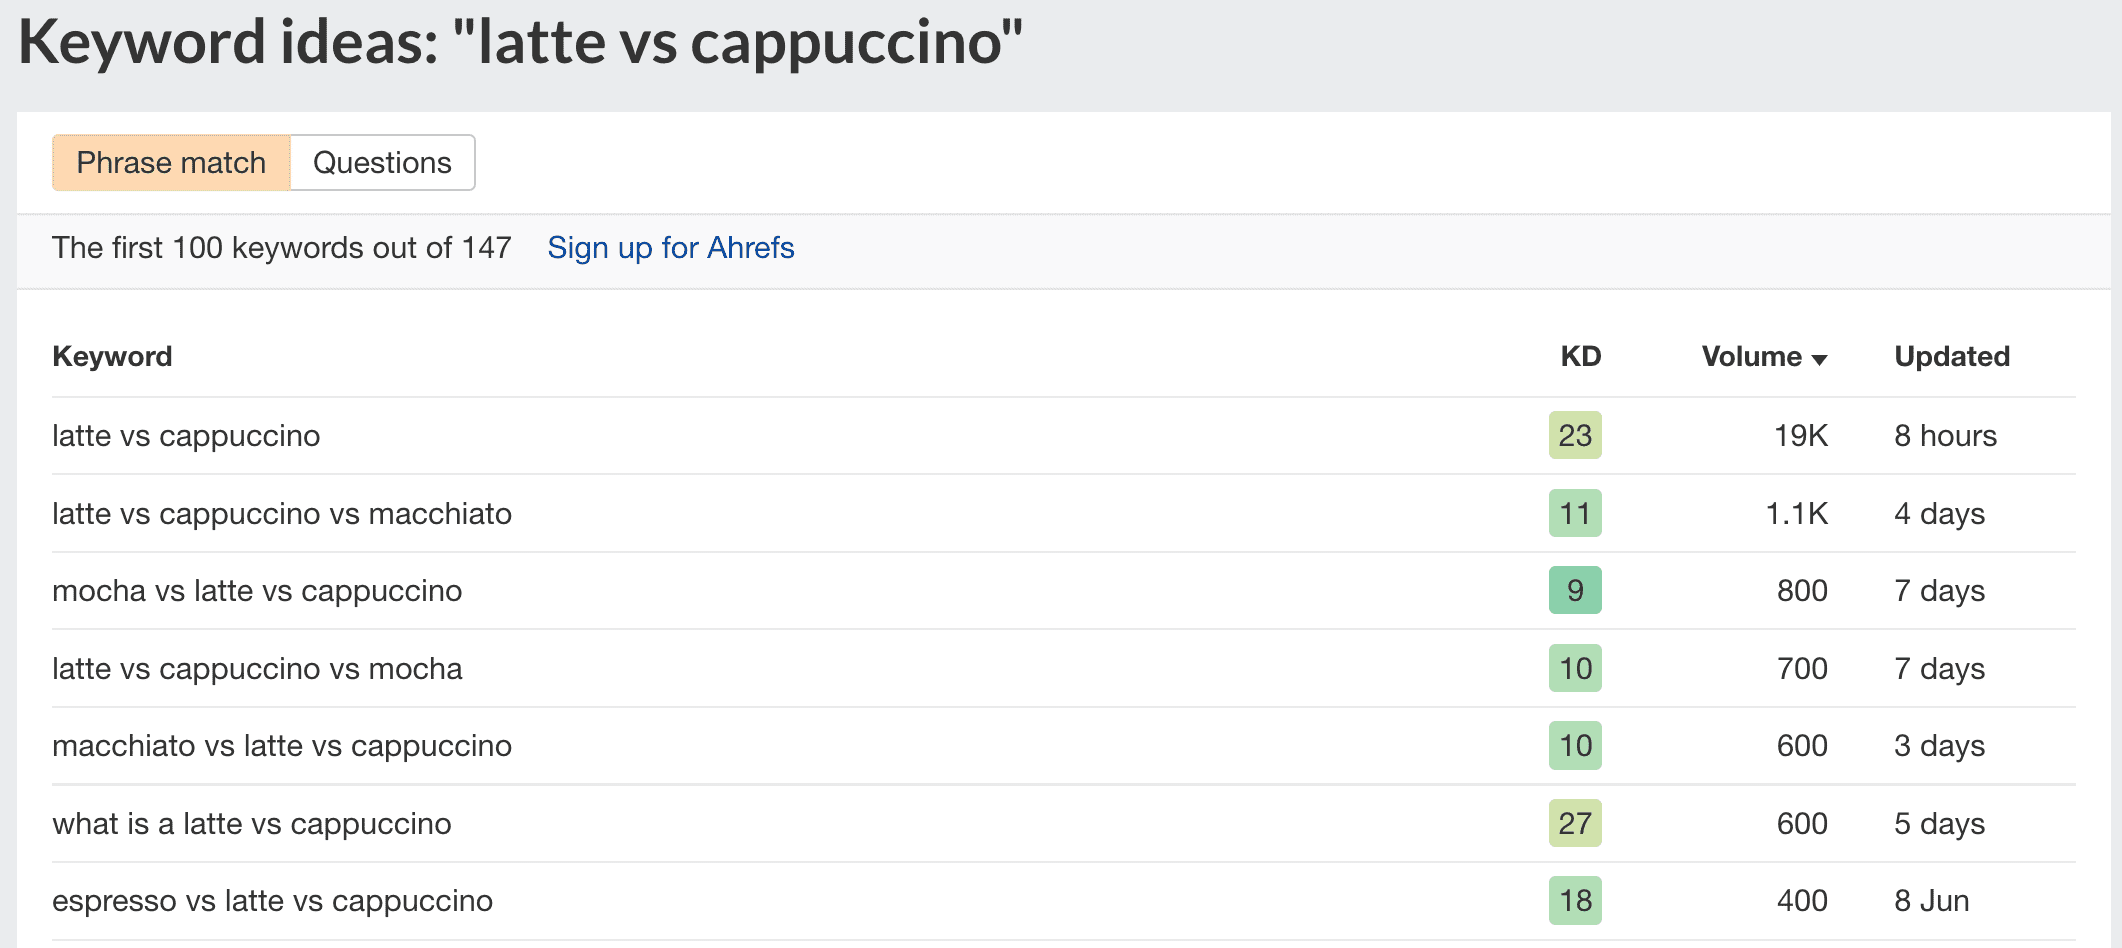Click the dark green KD 9 badge

[x=1575, y=591]
